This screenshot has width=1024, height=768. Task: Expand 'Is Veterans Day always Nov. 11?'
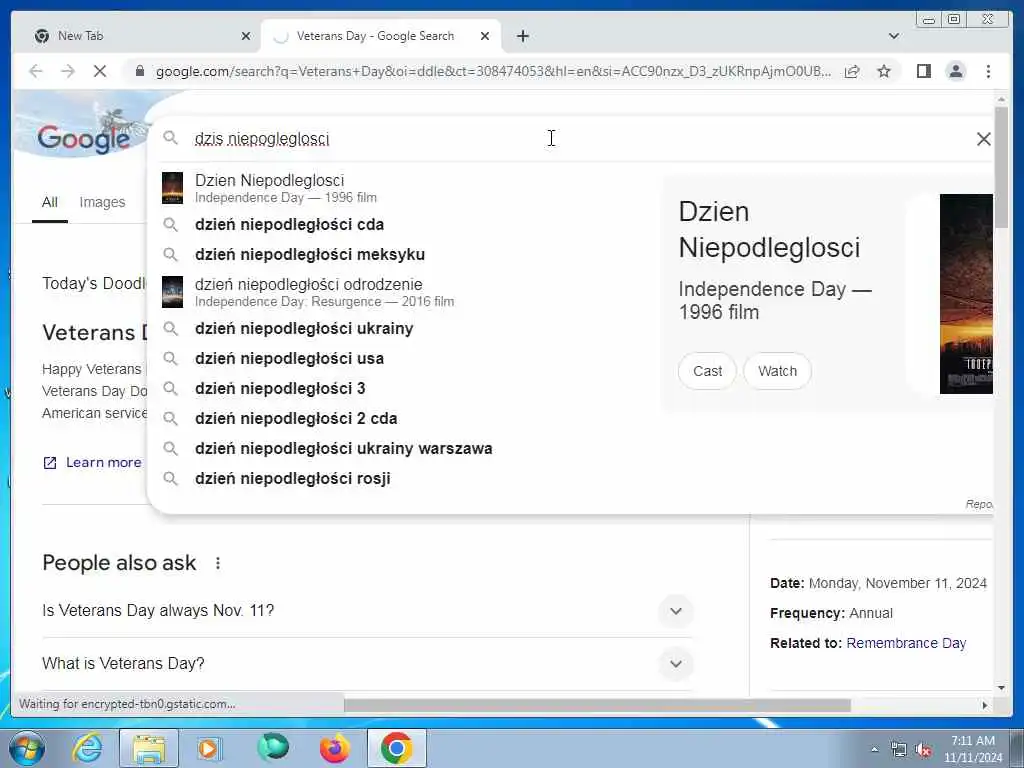(x=676, y=611)
